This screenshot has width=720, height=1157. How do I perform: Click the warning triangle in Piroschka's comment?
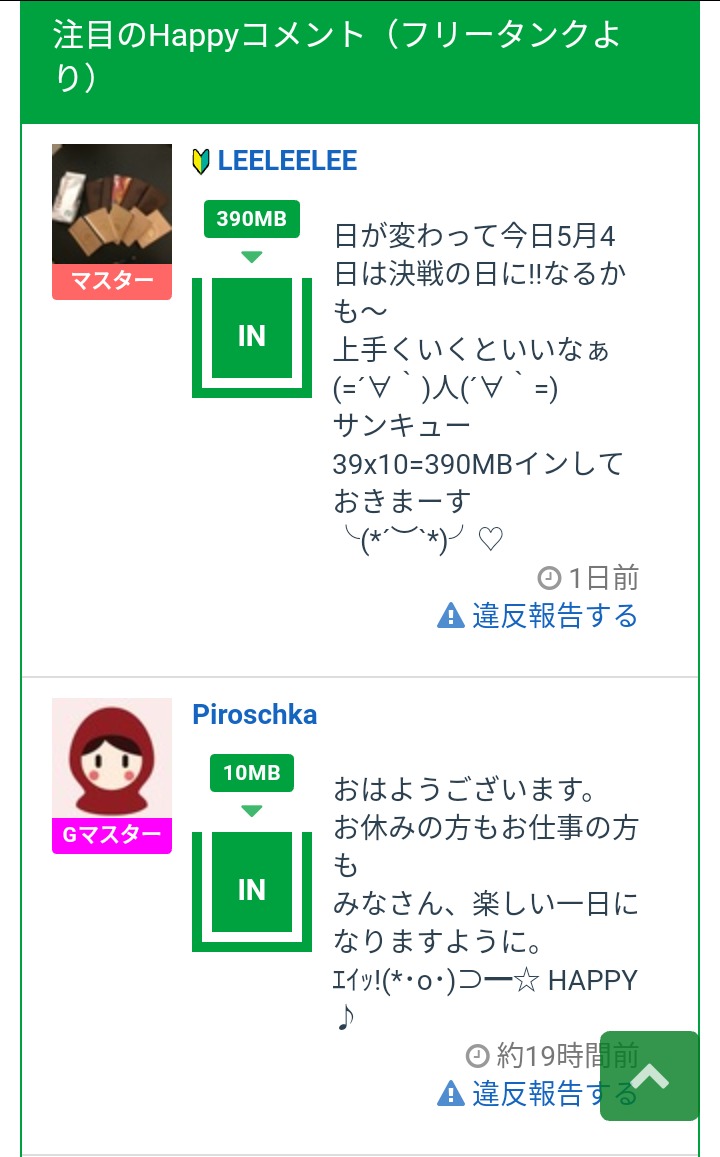click(451, 1093)
